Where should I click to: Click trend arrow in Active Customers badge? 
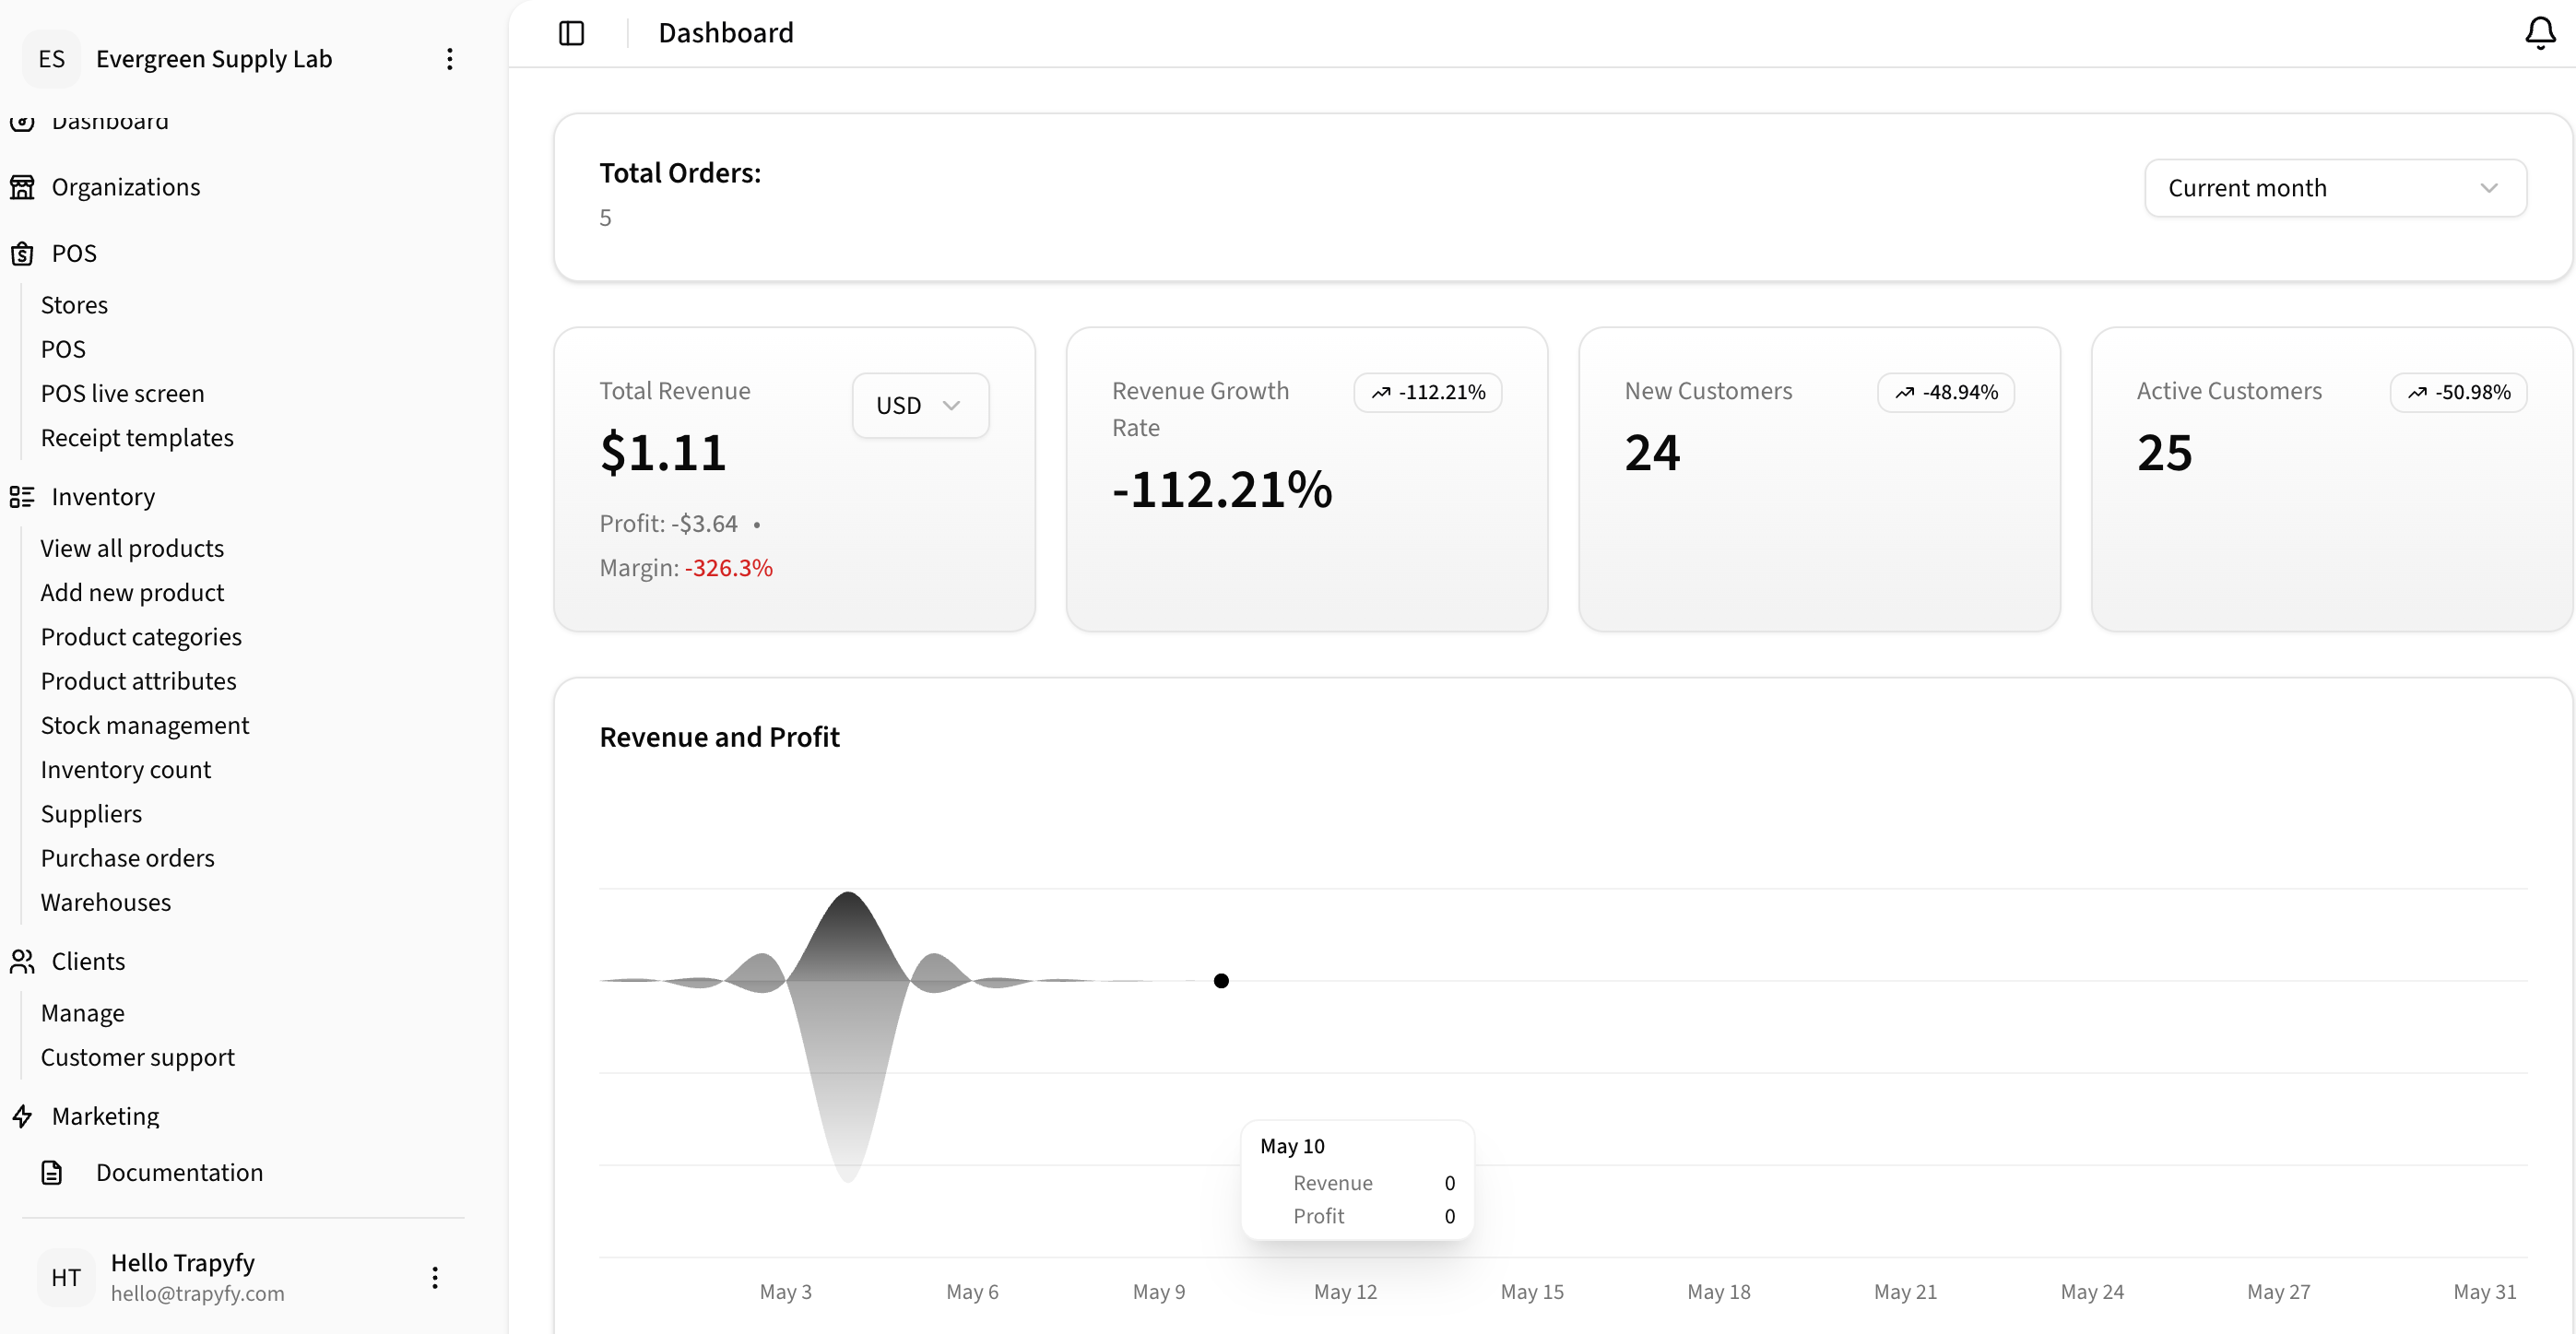pyautogui.click(x=2417, y=393)
